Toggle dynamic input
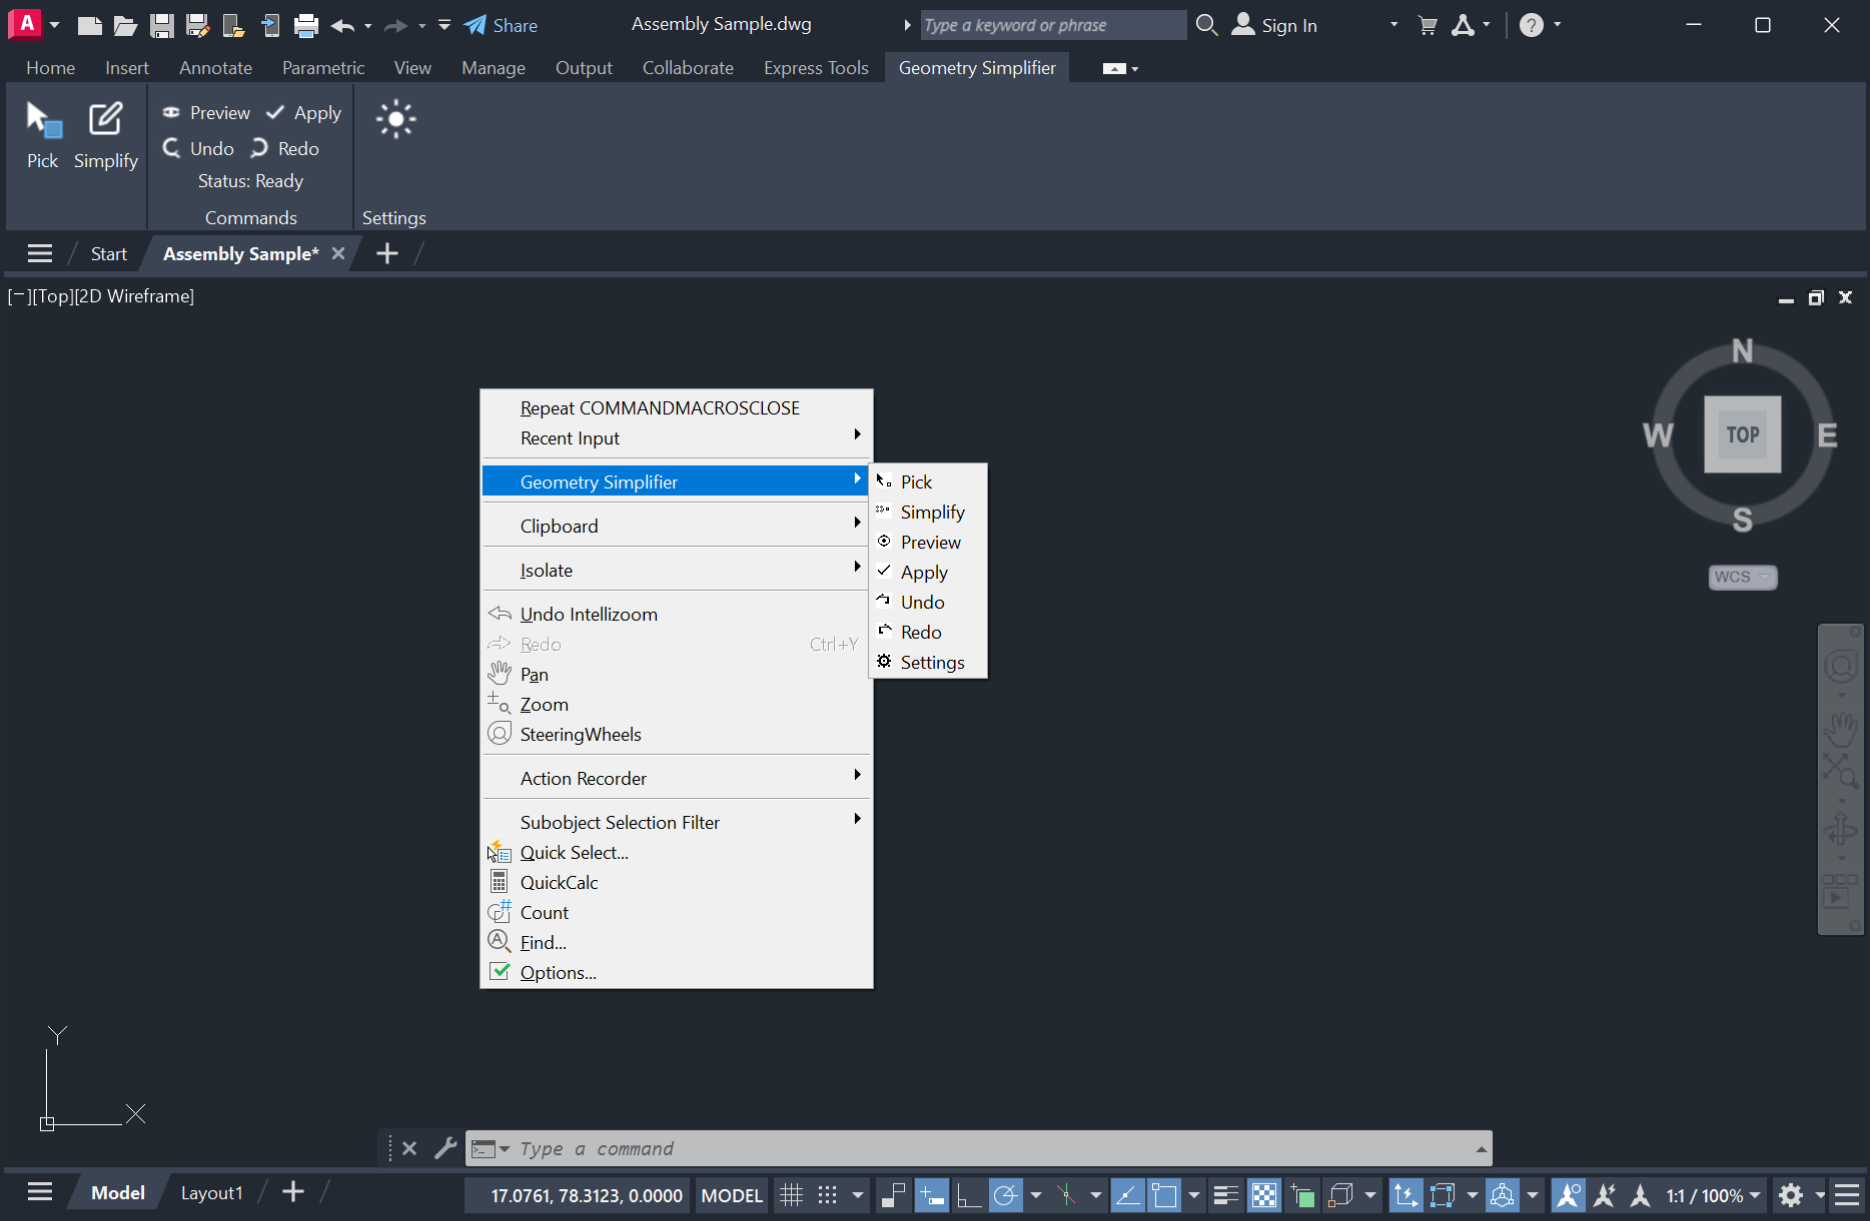1870x1221 pixels. click(x=931, y=1195)
